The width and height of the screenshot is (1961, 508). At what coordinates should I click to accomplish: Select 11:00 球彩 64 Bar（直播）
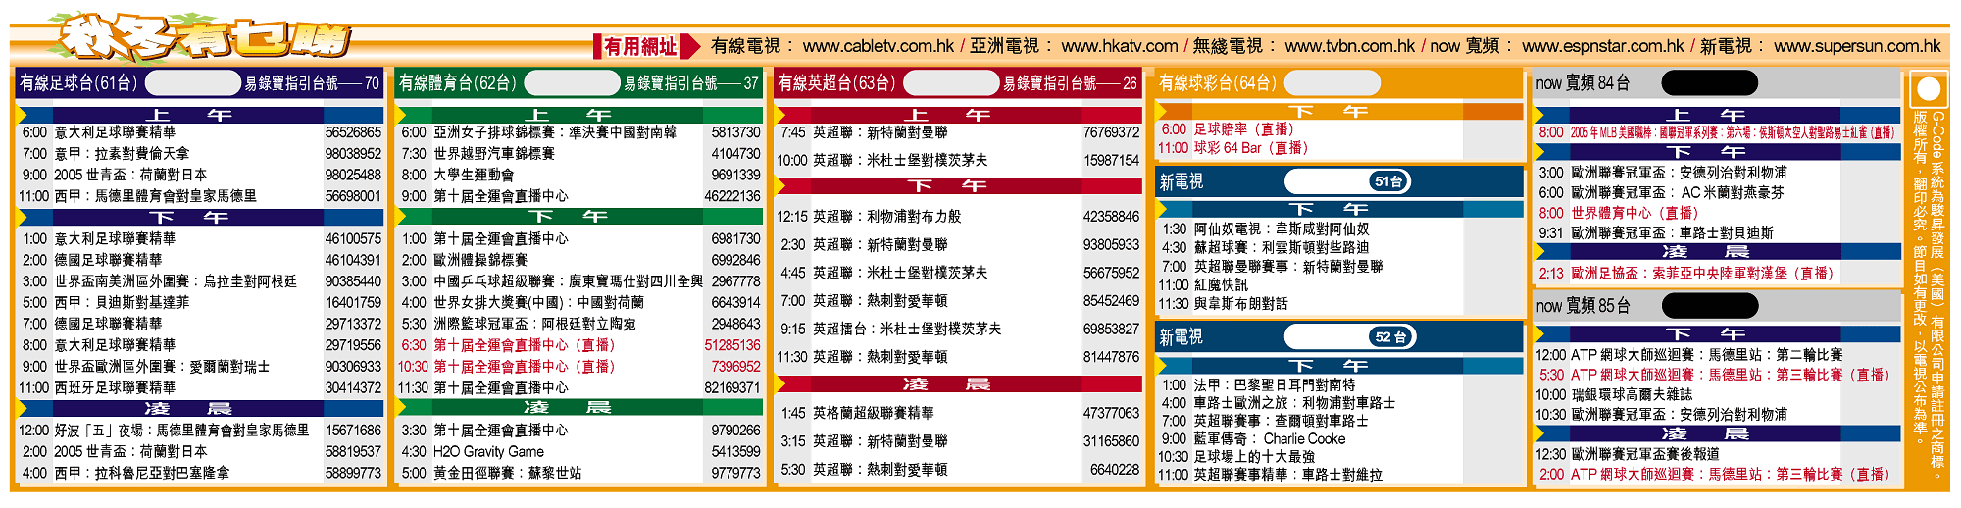[1233, 148]
